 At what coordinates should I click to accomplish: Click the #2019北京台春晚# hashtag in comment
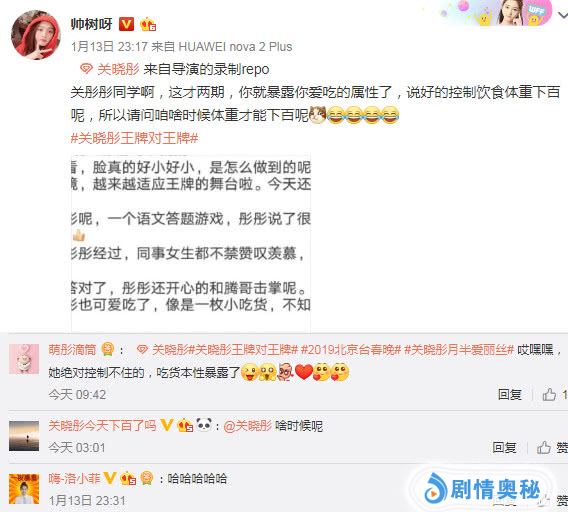pyautogui.click(x=351, y=350)
